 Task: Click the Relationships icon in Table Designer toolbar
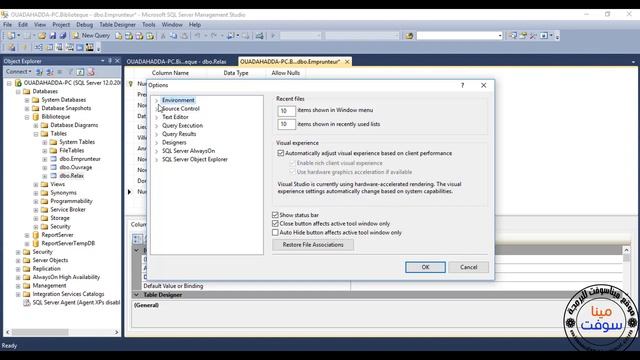[38, 48]
